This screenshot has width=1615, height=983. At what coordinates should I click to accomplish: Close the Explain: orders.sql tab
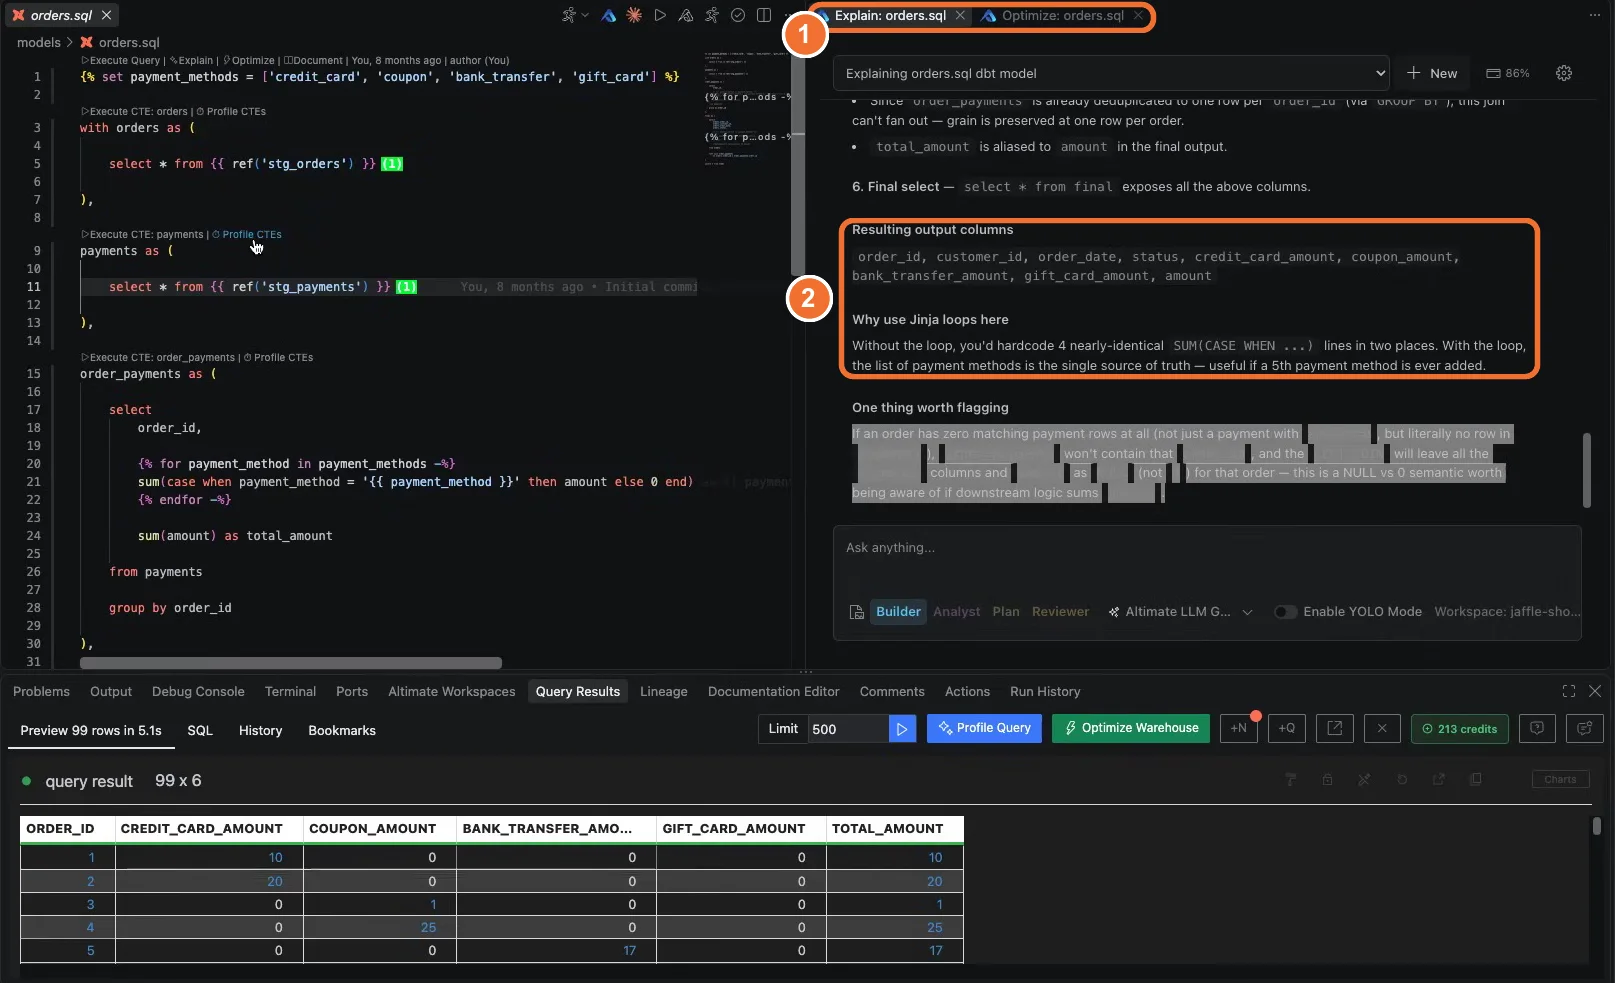[960, 15]
